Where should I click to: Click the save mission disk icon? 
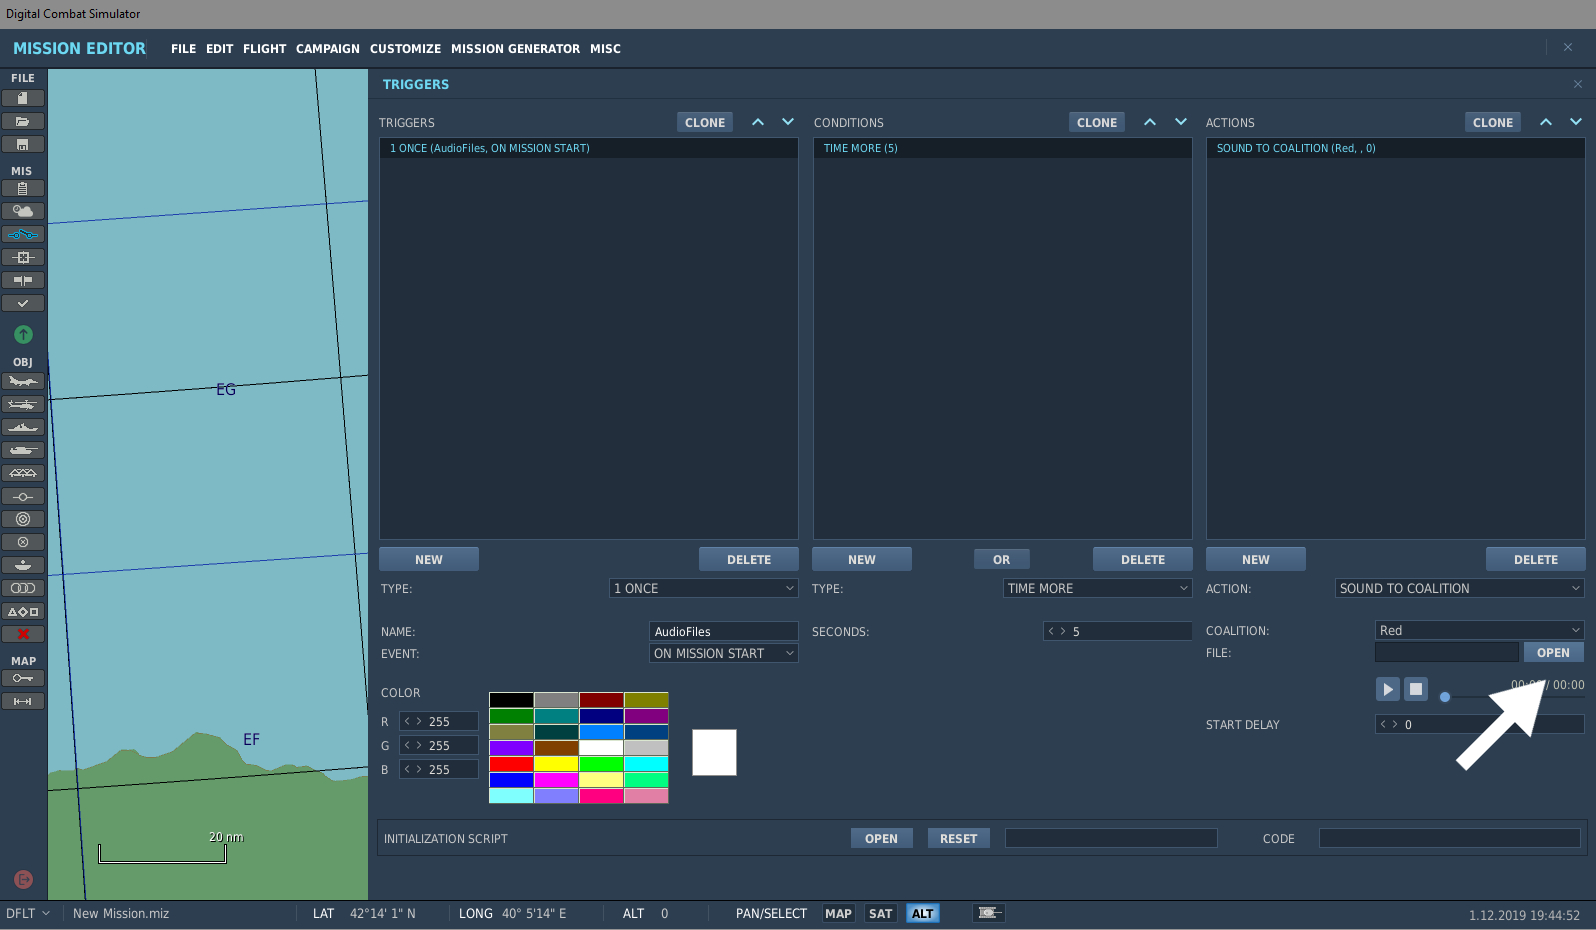coord(23,144)
